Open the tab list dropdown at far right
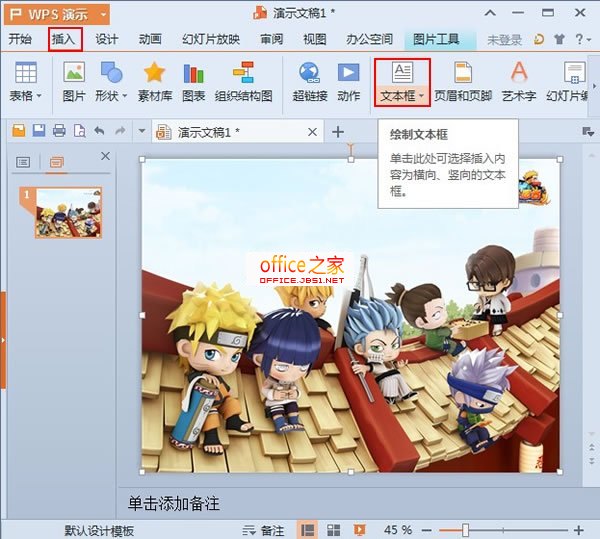The width and height of the screenshot is (600, 539). pyautogui.click(x=588, y=132)
